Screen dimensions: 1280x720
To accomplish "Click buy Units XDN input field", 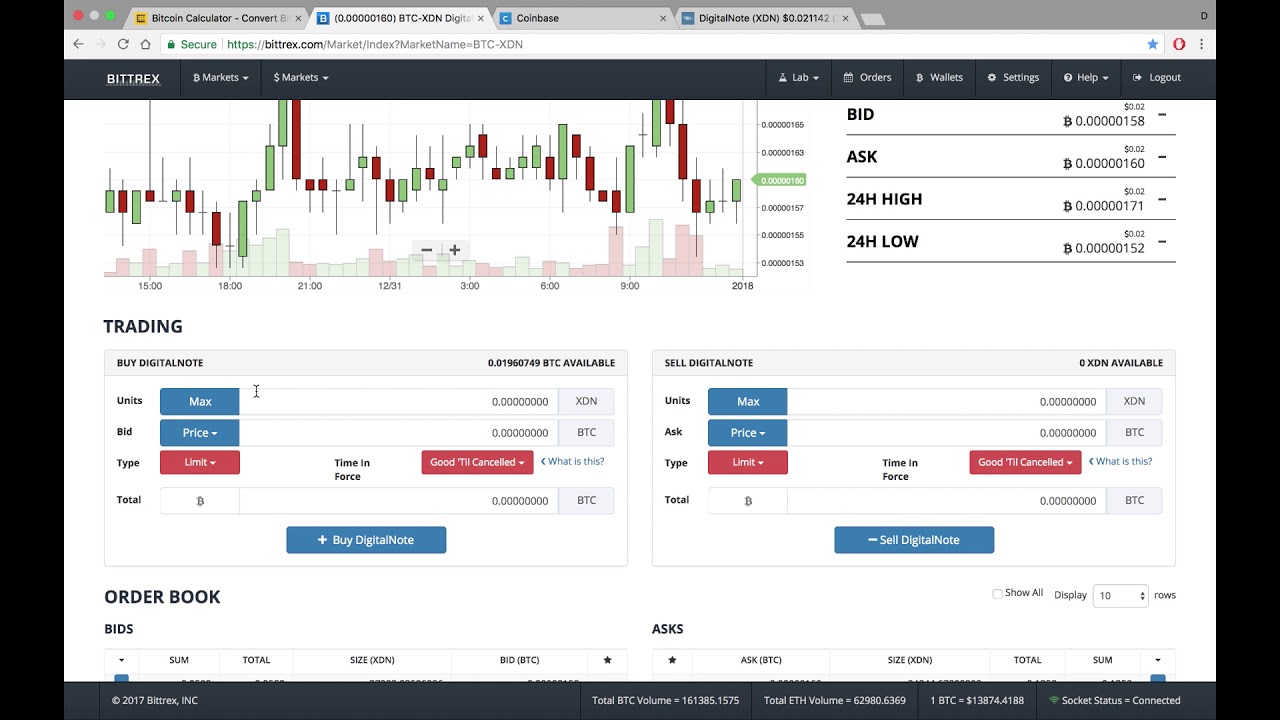I will [x=398, y=401].
